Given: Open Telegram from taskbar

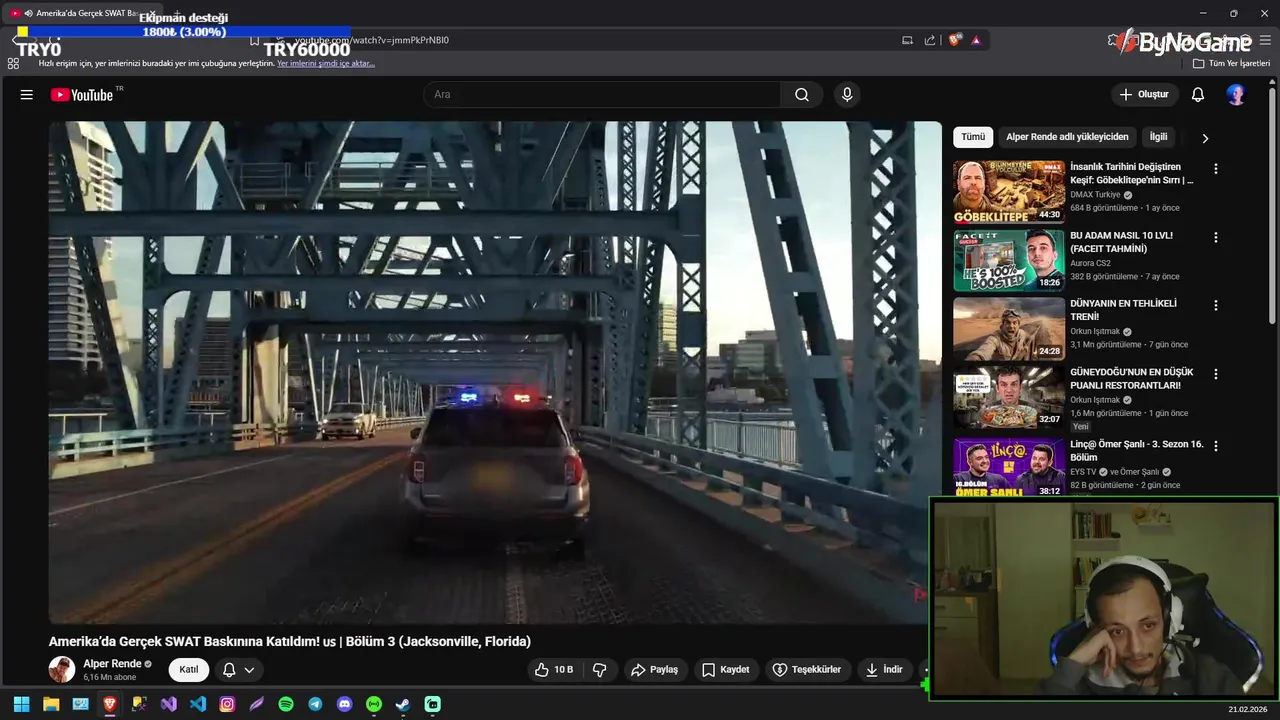Looking at the screenshot, I should tap(315, 704).
